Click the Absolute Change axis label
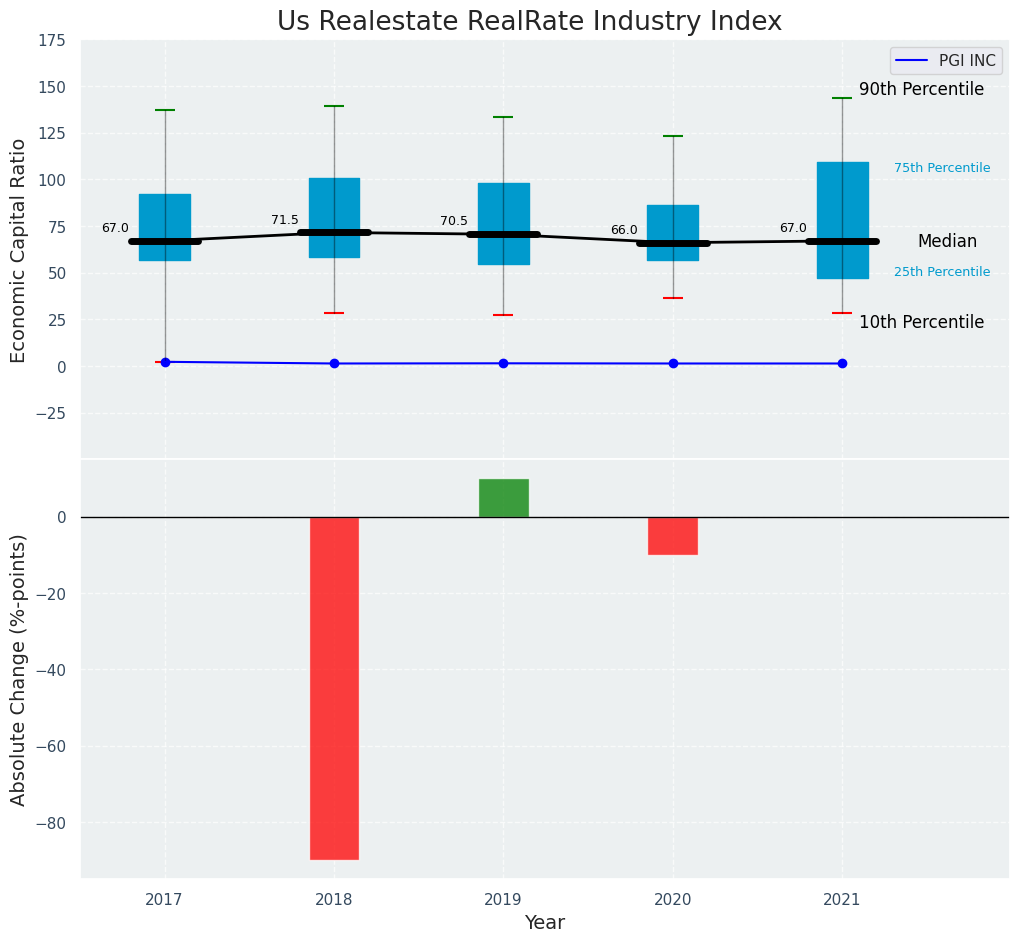This screenshot has height=942, width=1019. pos(19,669)
